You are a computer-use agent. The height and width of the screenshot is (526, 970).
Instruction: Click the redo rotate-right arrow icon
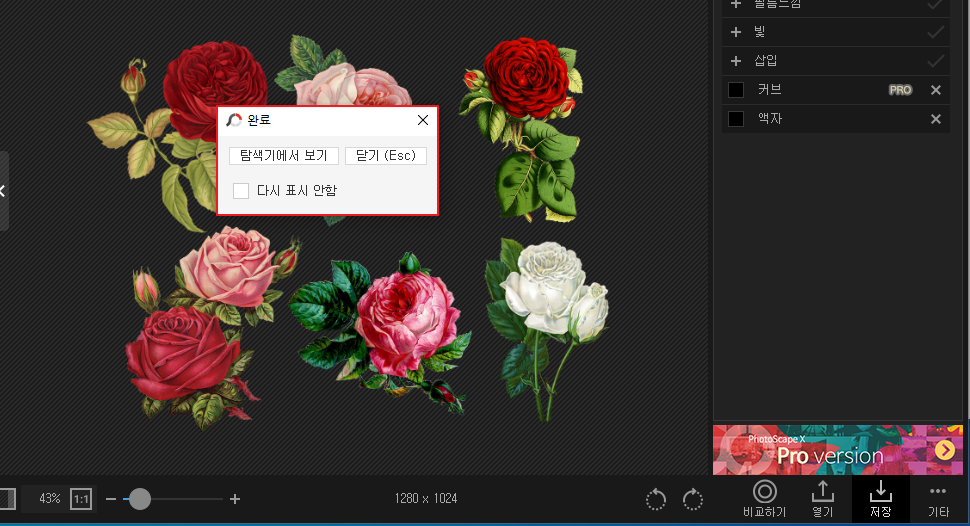(x=693, y=499)
